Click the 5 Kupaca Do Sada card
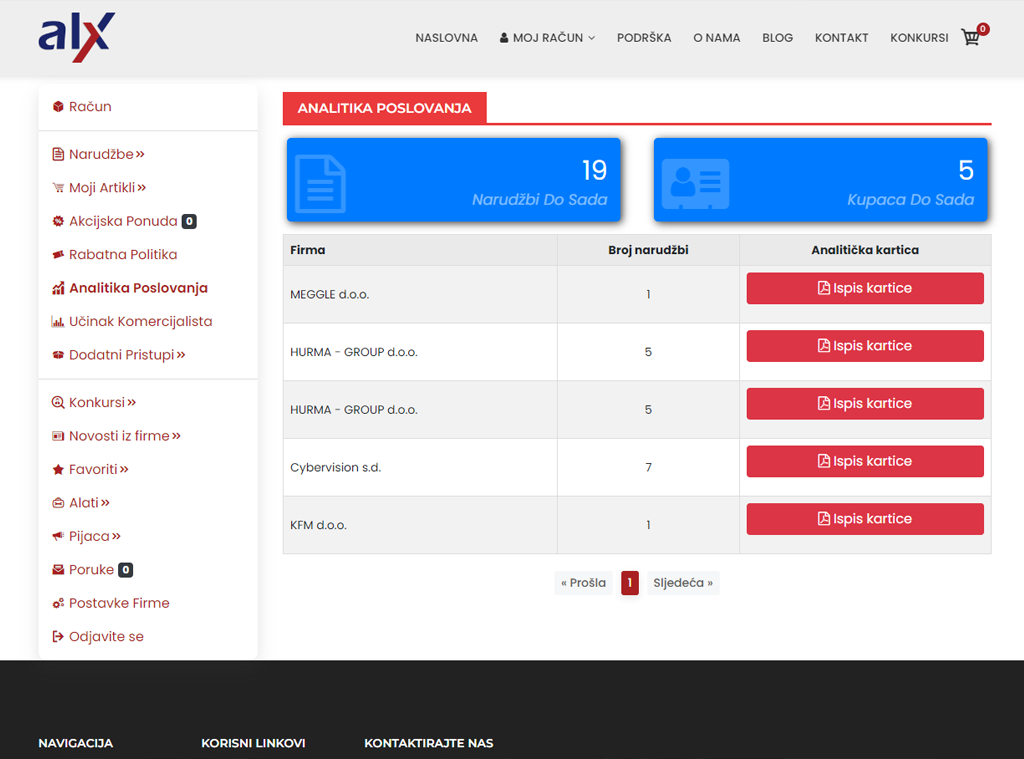 pyautogui.click(x=820, y=180)
